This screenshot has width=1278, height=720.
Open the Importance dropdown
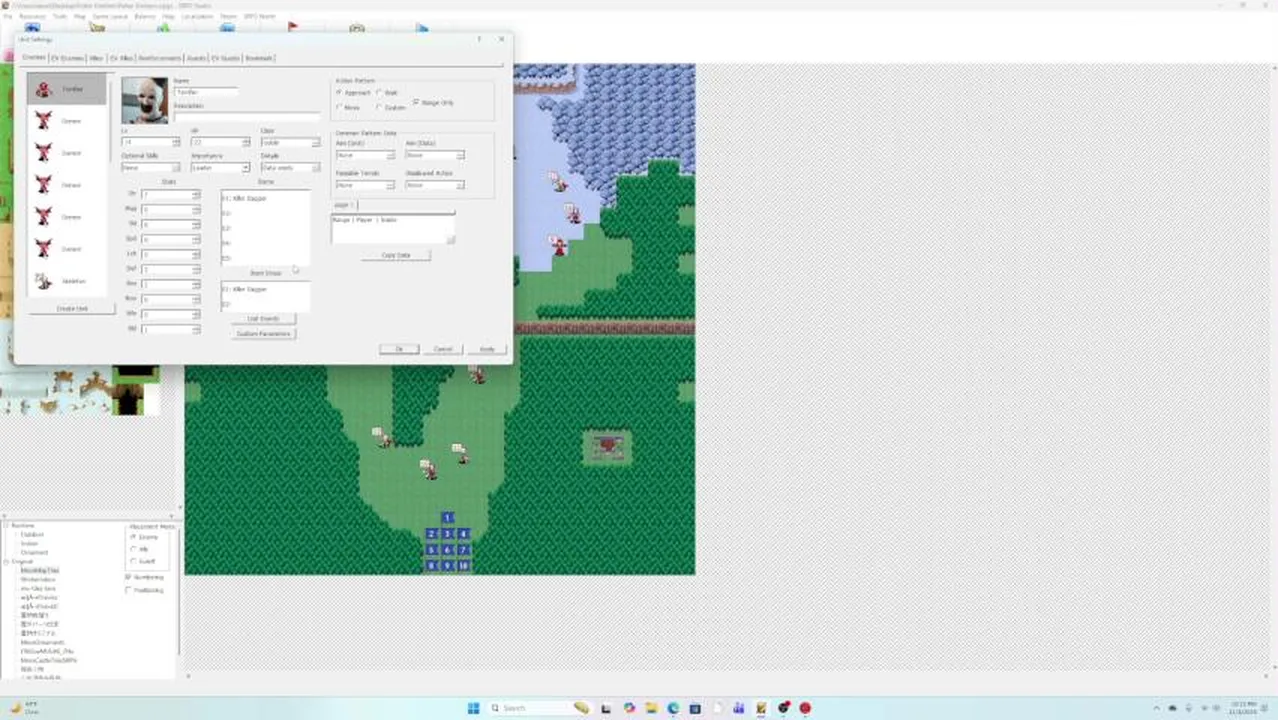(x=220, y=168)
